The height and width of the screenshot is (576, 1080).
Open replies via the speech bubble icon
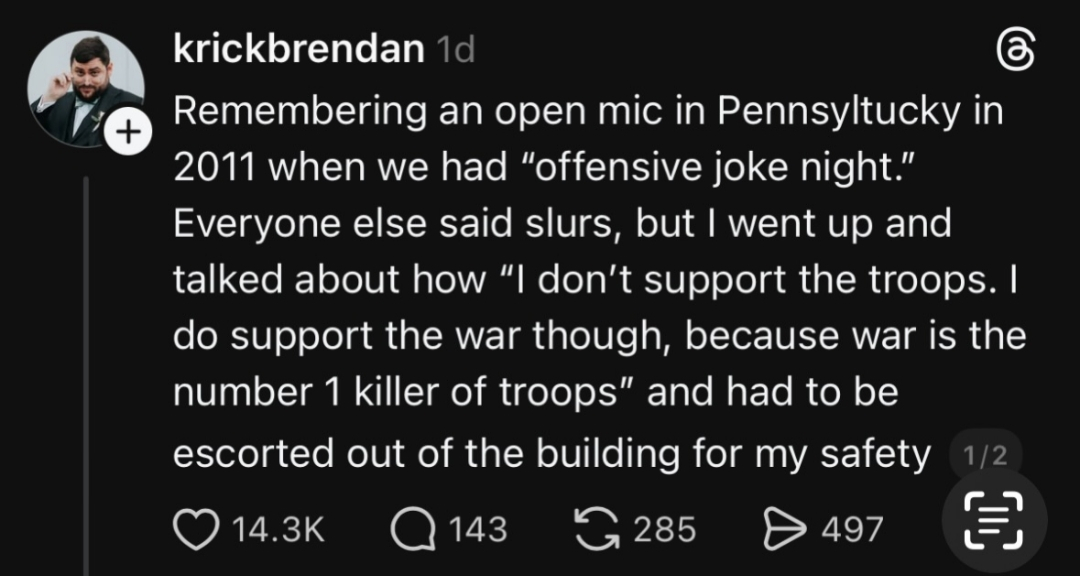tap(410, 527)
